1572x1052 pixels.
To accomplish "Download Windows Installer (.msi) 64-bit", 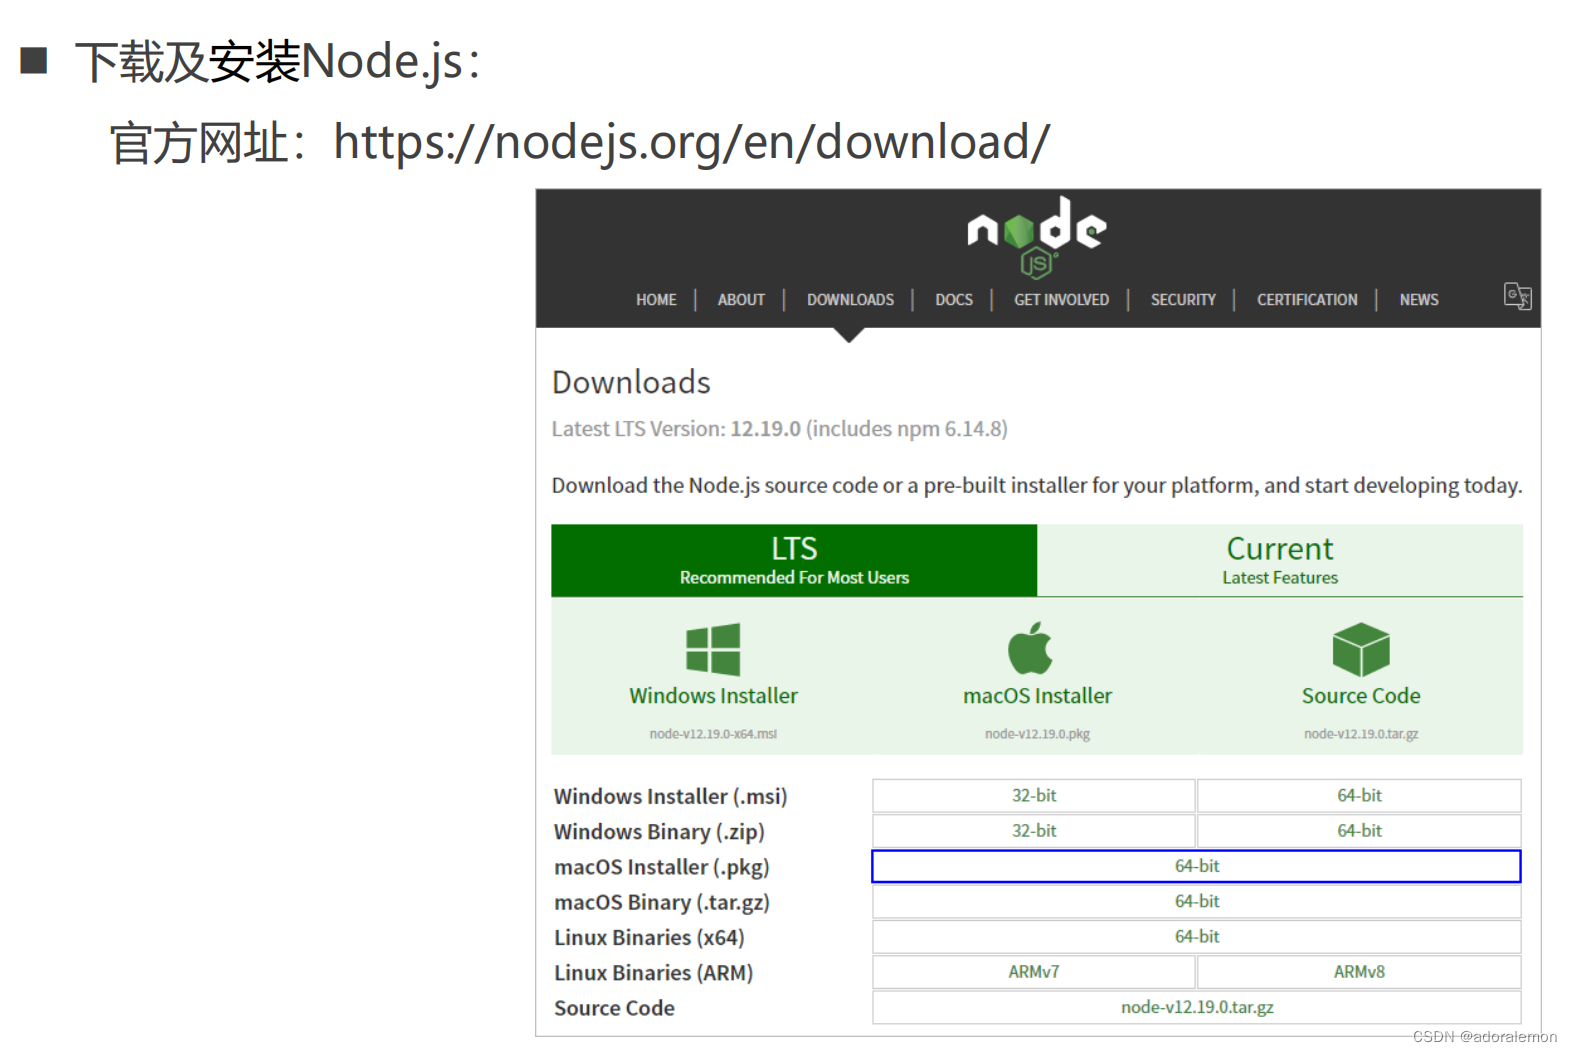I will click(x=1359, y=796).
